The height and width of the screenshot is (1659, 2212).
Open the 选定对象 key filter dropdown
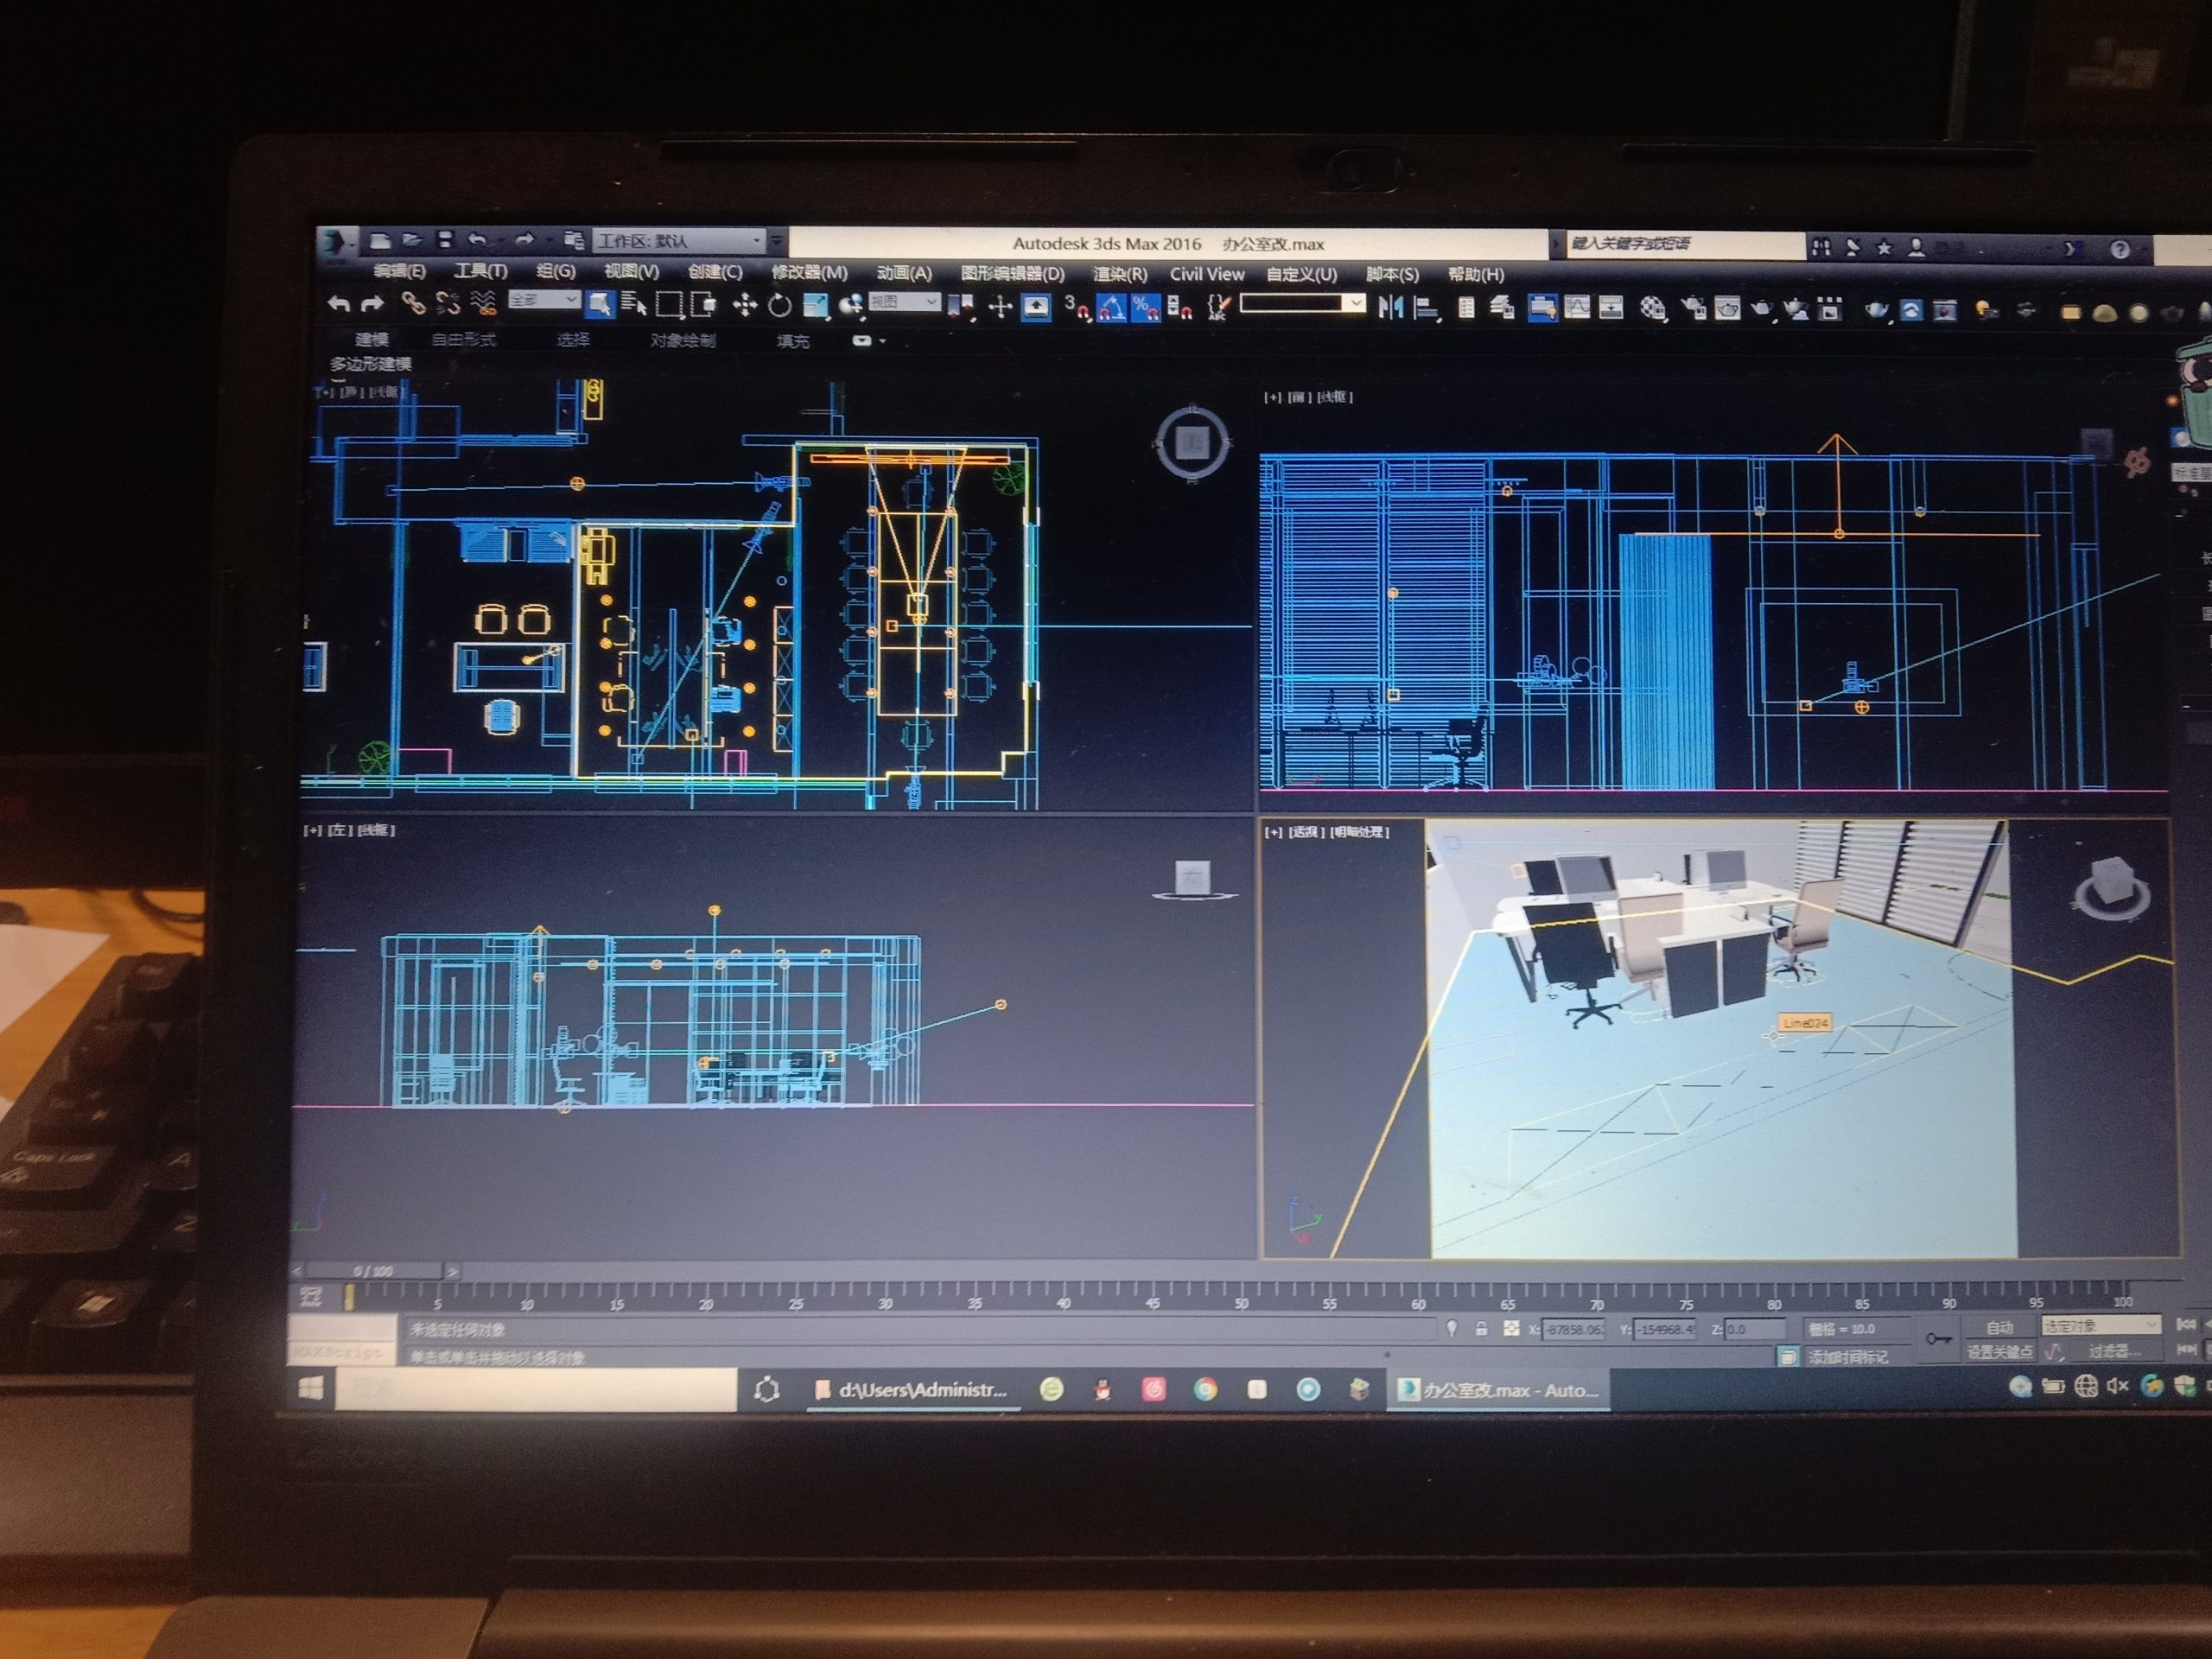(x=2101, y=1326)
